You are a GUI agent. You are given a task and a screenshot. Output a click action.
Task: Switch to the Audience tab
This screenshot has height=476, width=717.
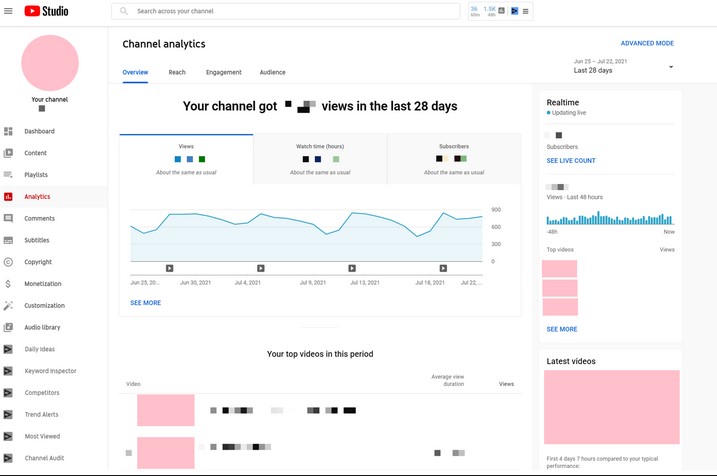coord(273,72)
